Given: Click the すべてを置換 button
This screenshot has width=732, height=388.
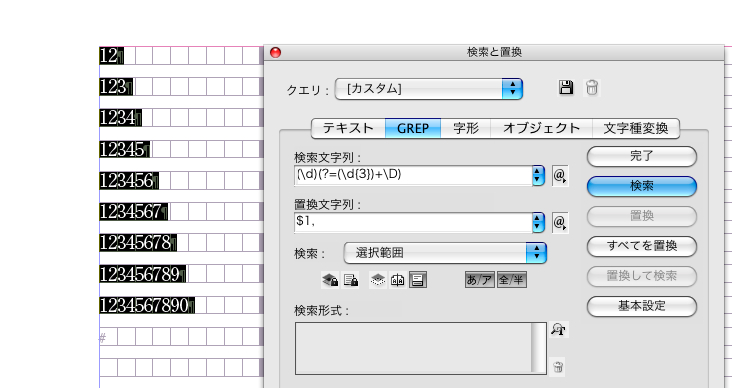Looking at the screenshot, I should point(641,246).
